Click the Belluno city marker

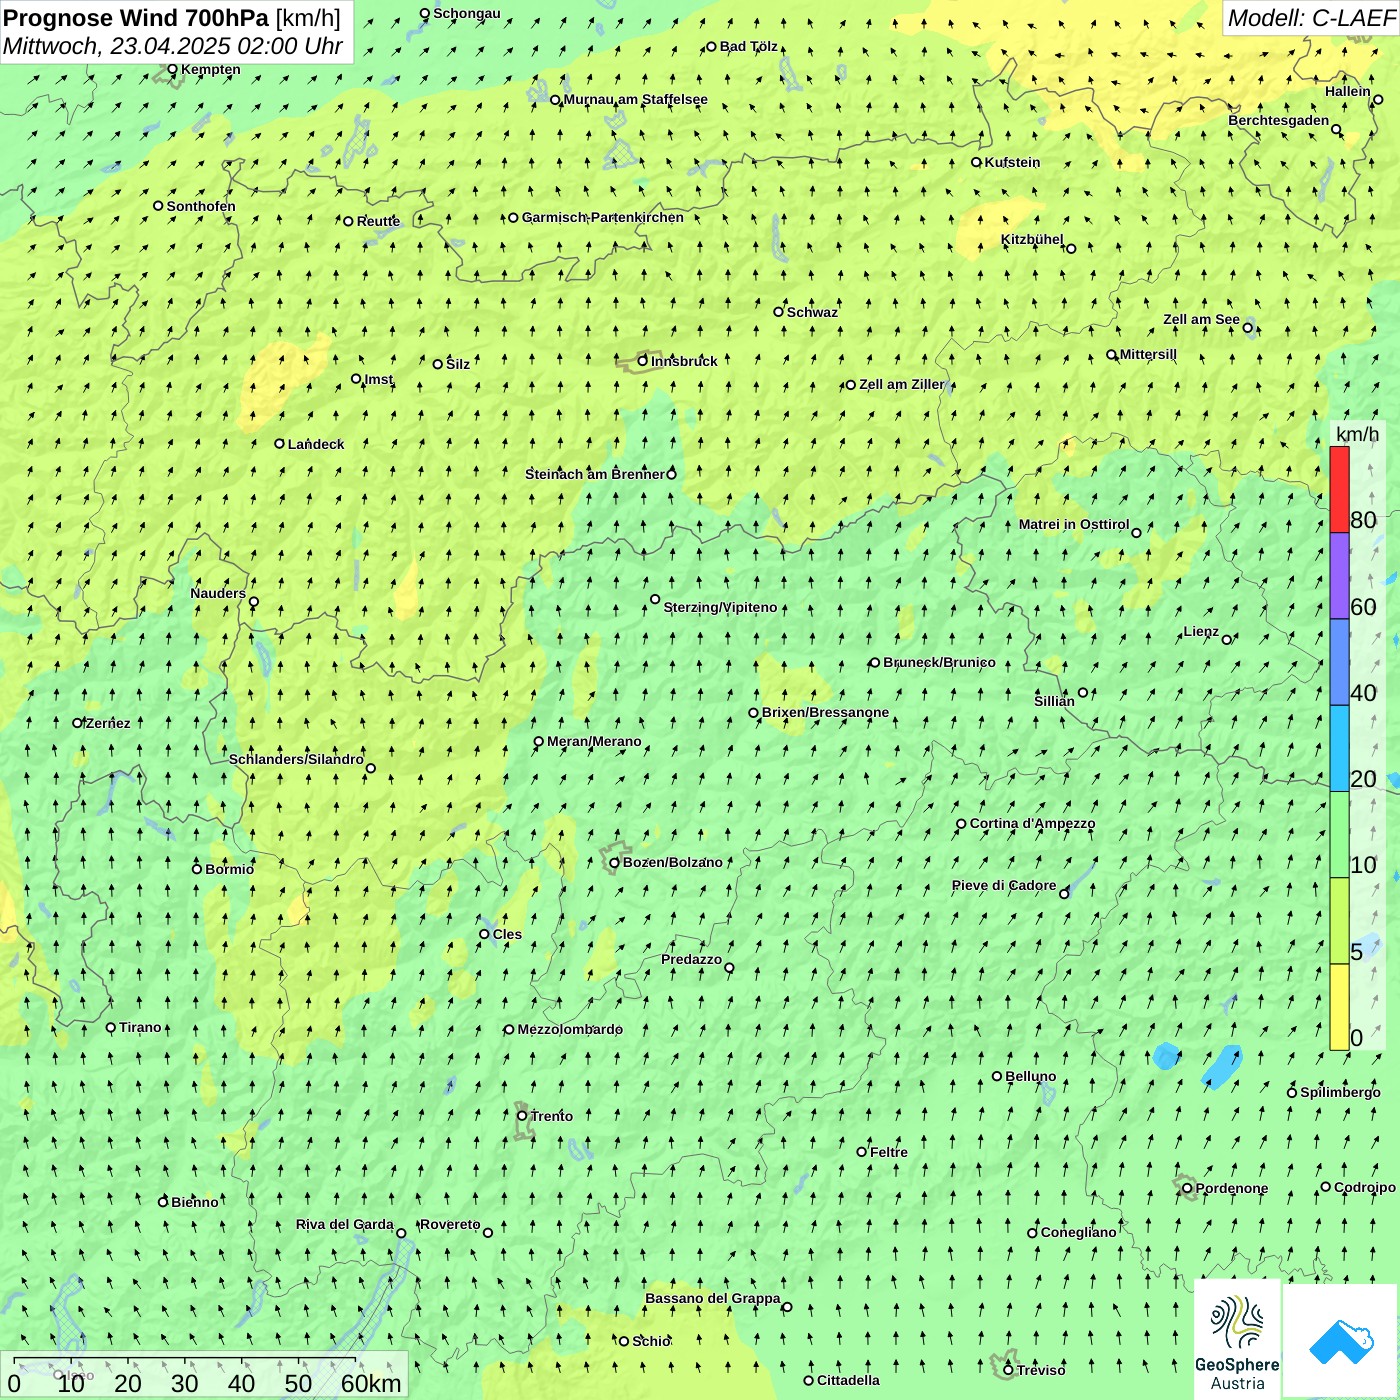(x=997, y=1076)
